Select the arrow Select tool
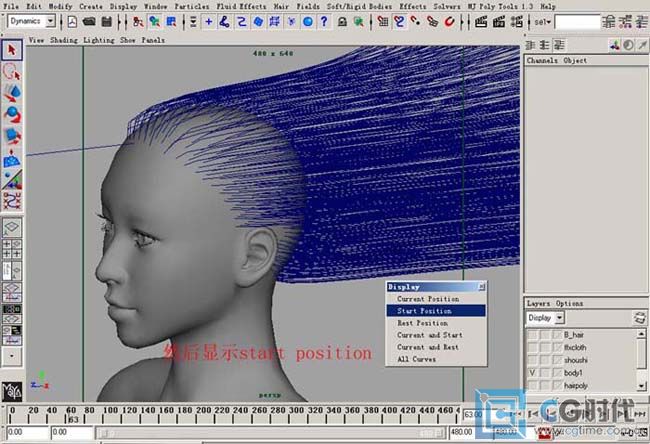 pyautogui.click(x=12, y=51)
